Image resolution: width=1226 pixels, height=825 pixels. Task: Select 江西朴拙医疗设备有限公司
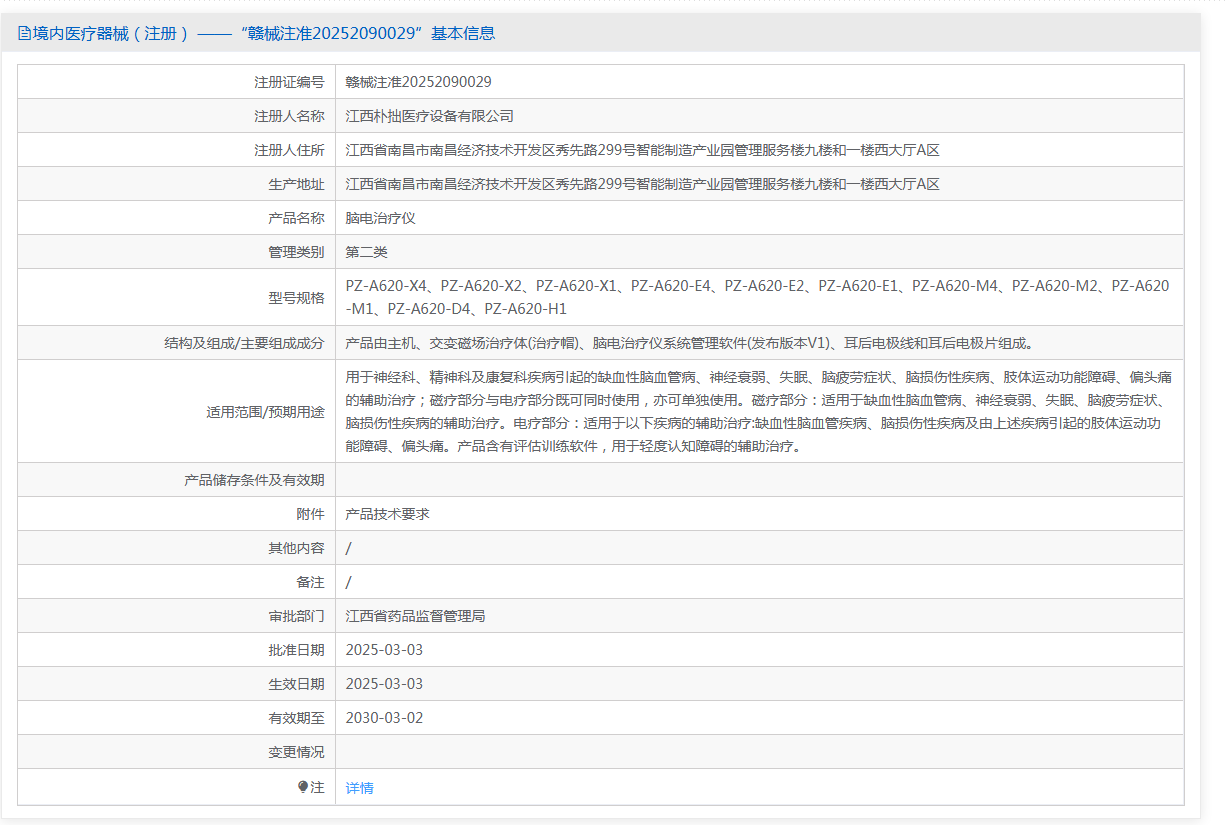click(430, 116)
